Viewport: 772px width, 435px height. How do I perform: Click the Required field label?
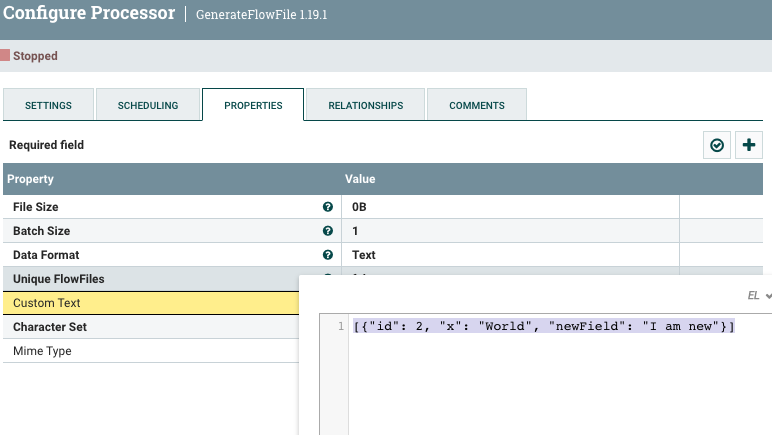coord(46,145)
